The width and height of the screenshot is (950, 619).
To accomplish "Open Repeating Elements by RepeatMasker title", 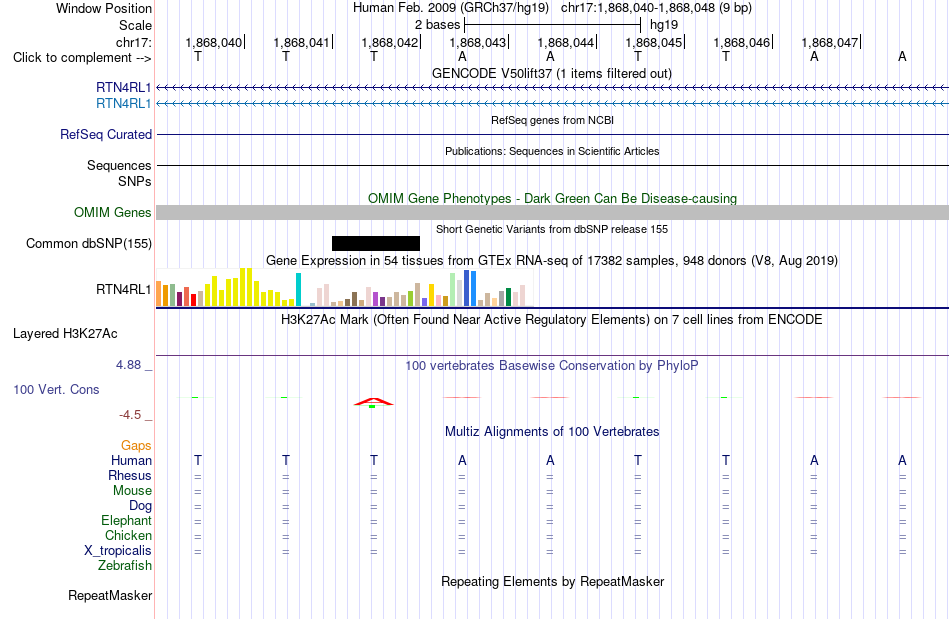I will [553, 581].
